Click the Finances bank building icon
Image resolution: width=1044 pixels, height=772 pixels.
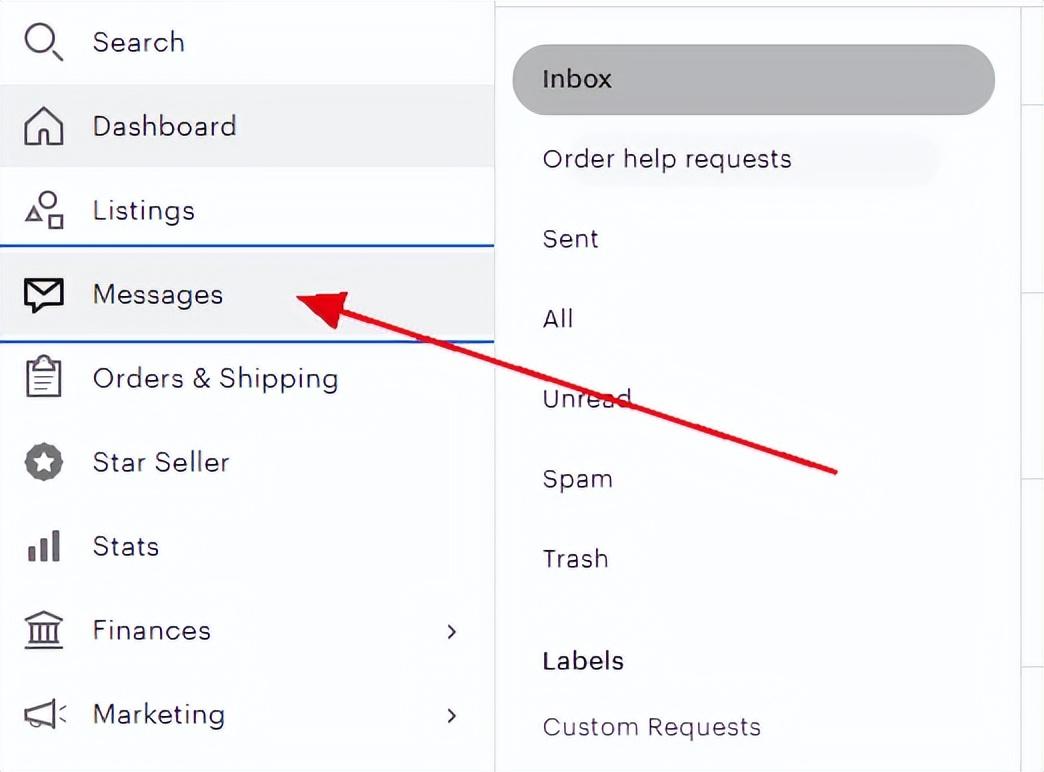[43, 630]
